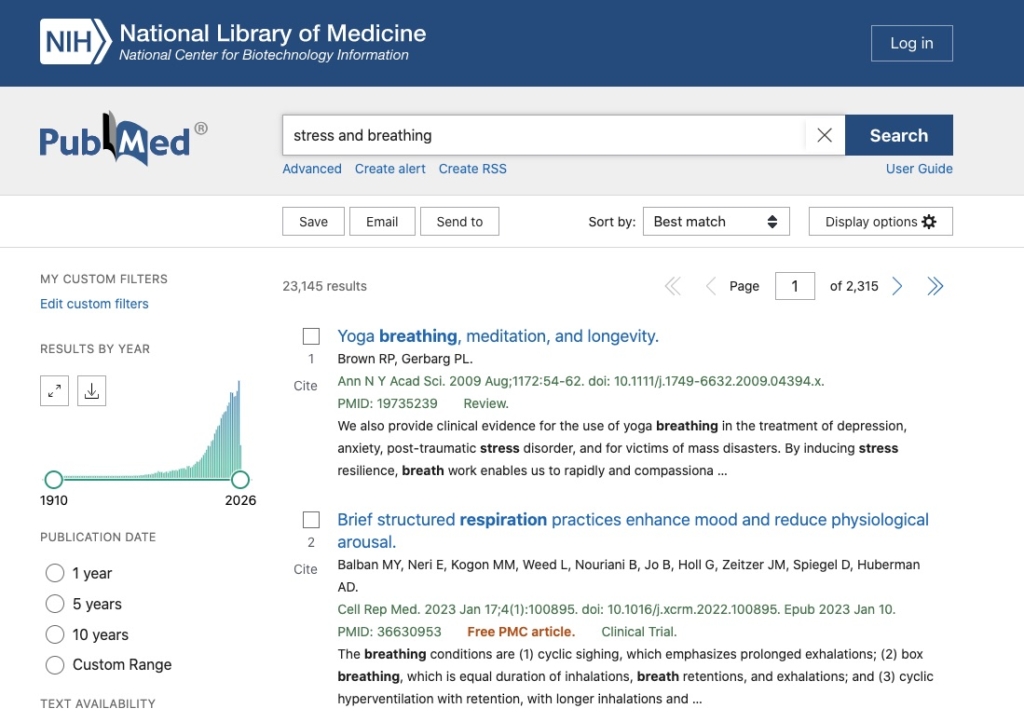Screen dimensions: 1024x722
Task: Go to the first results page arrow
Action: click(672, 287)
